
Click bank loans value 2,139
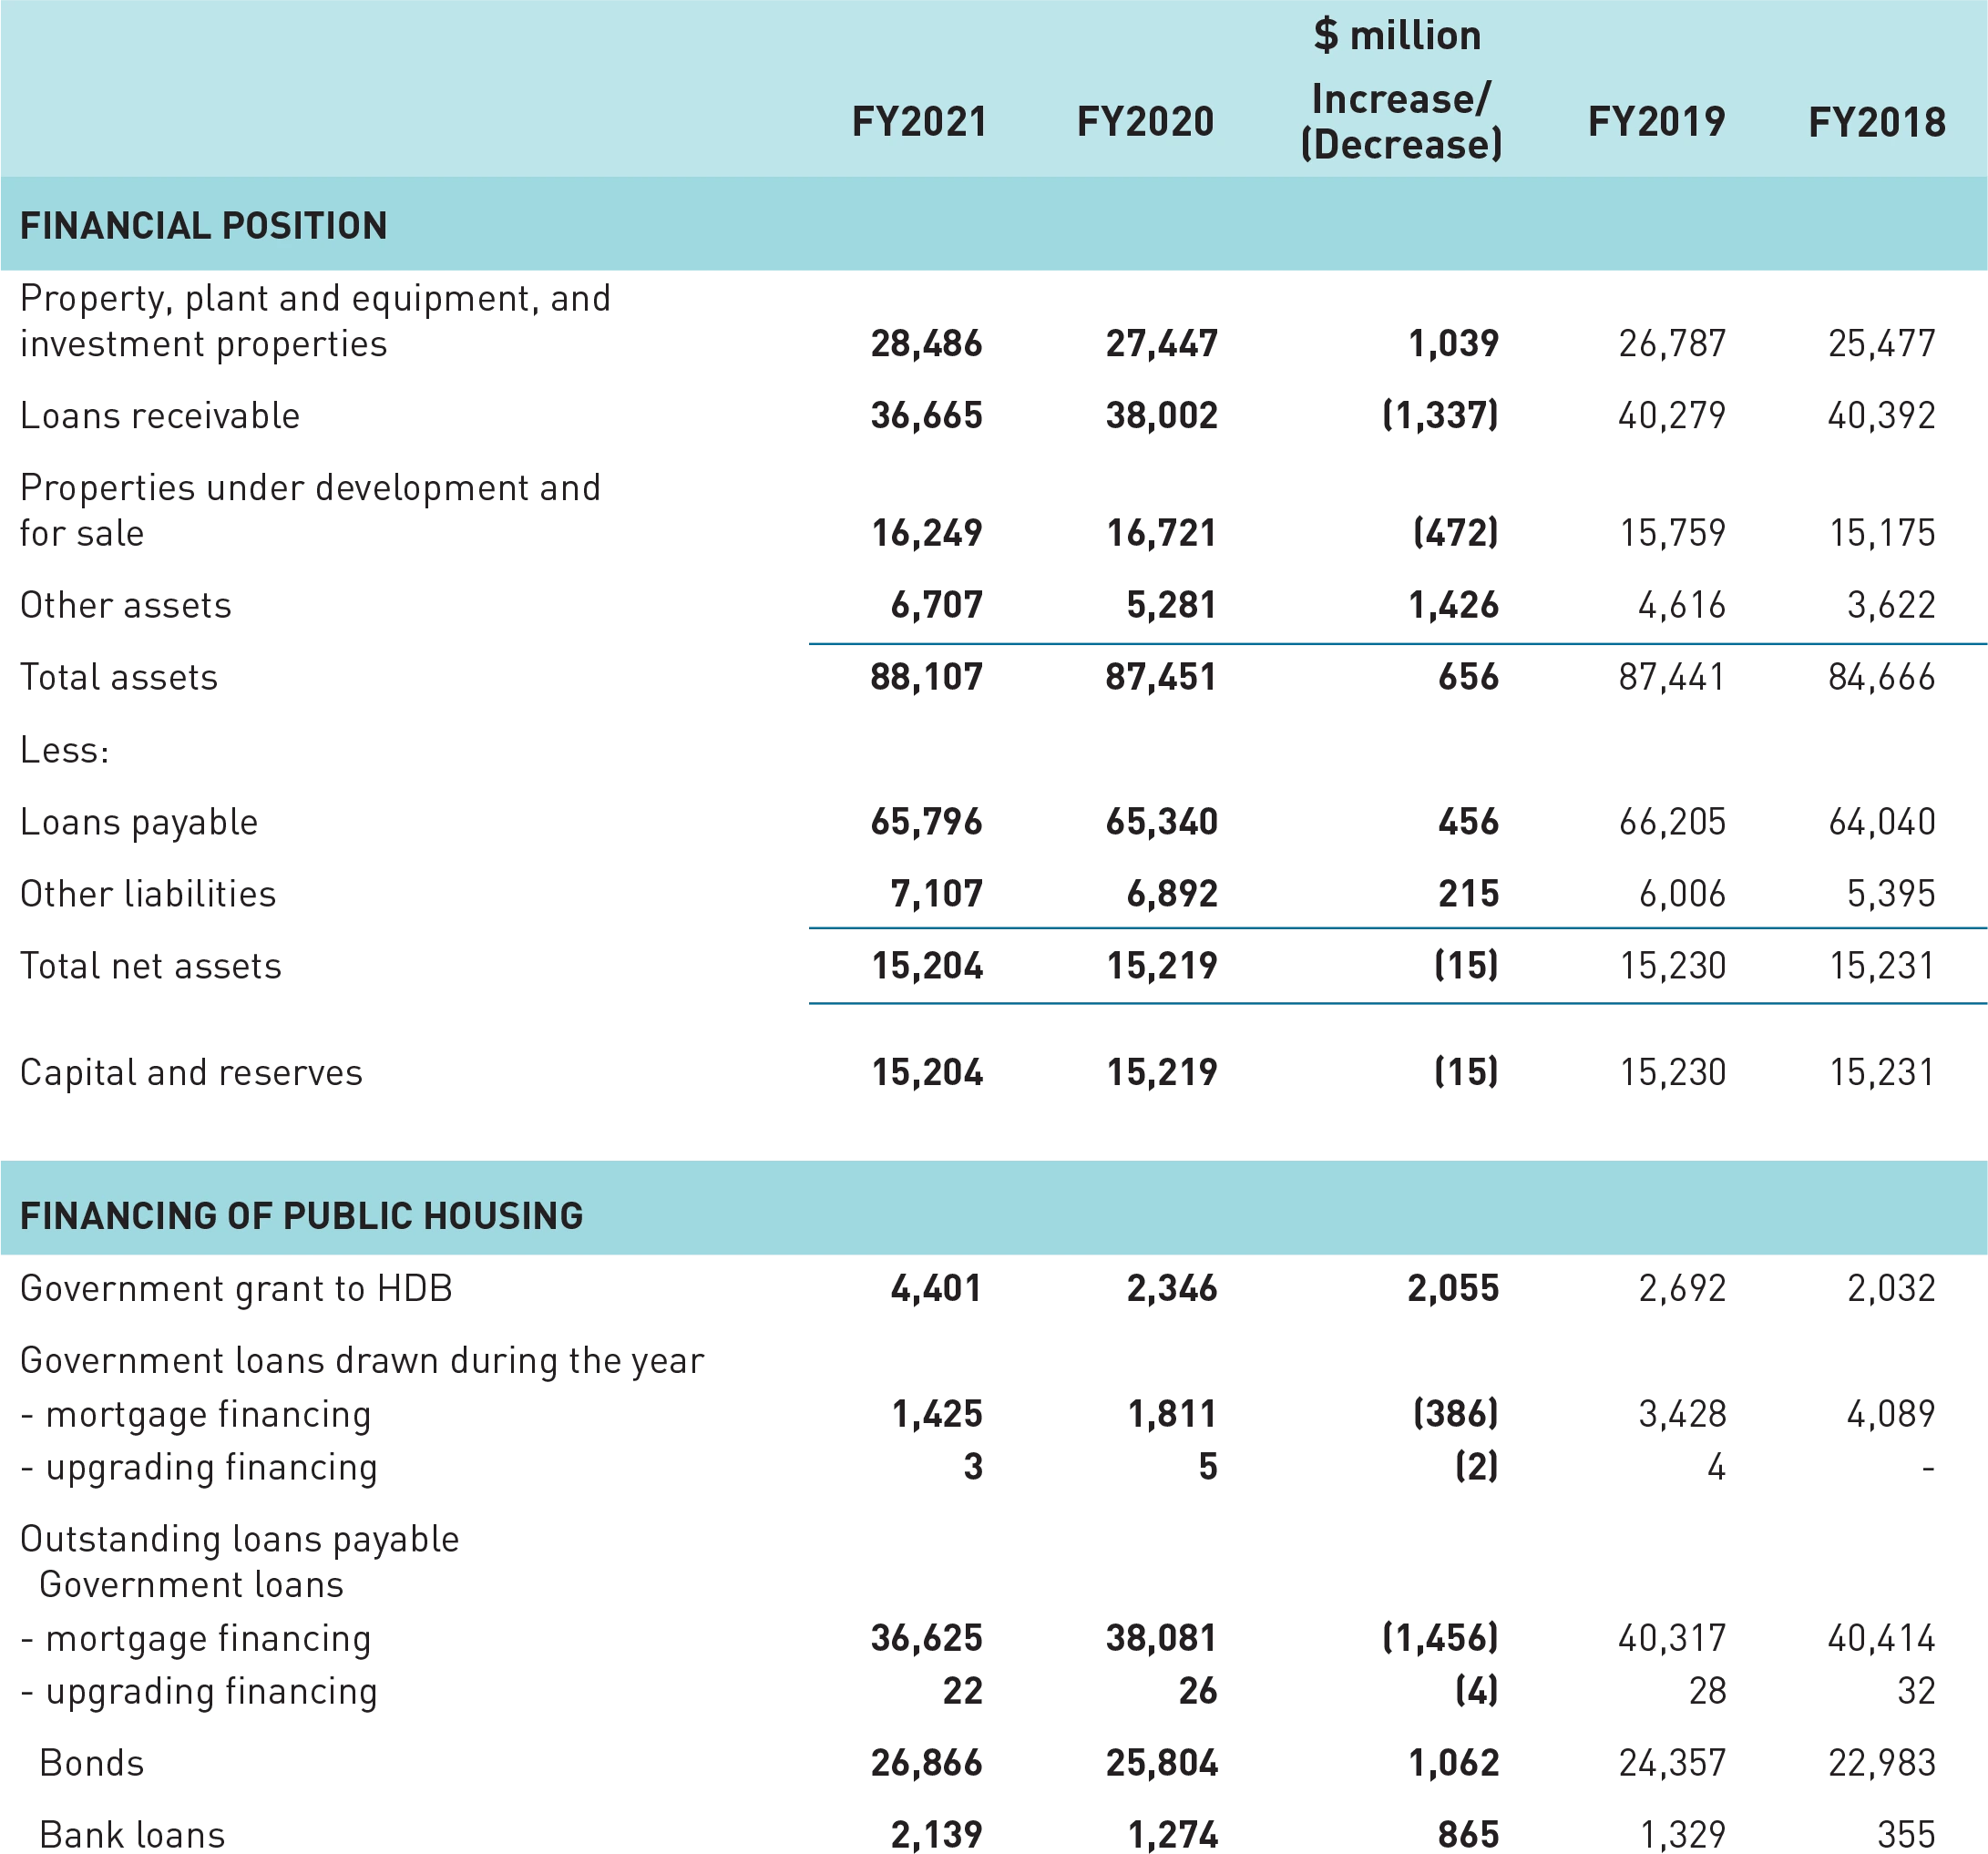pyautogui.click(x=937, y=1835)
